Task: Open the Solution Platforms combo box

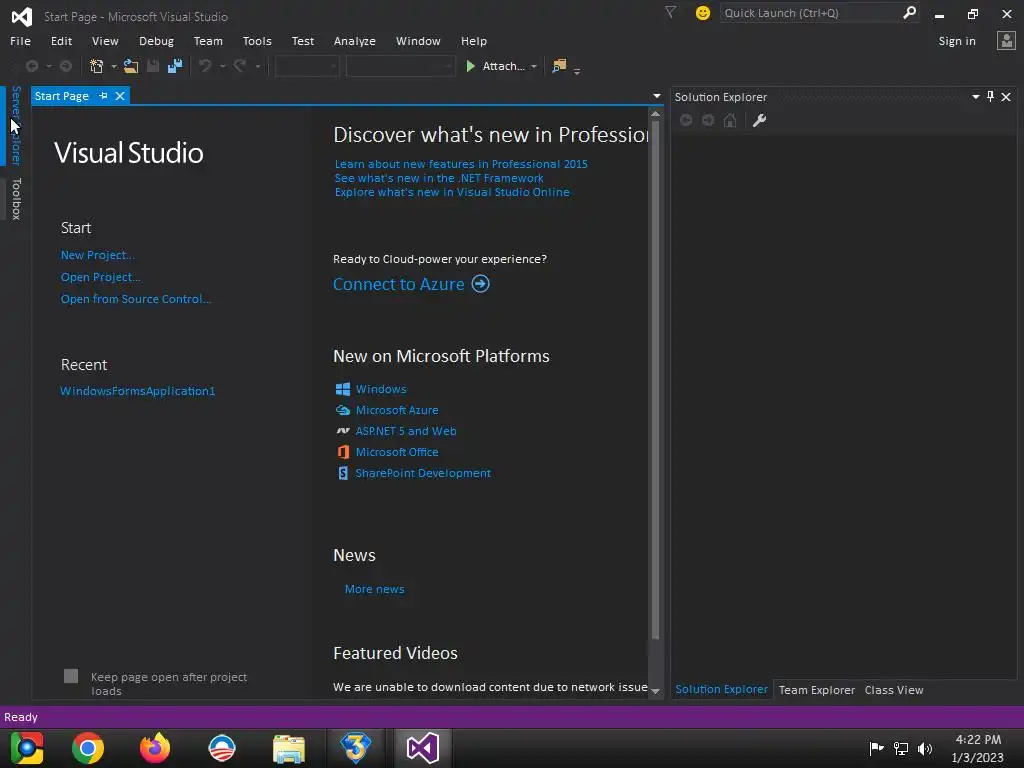Action: pos(400,66)
